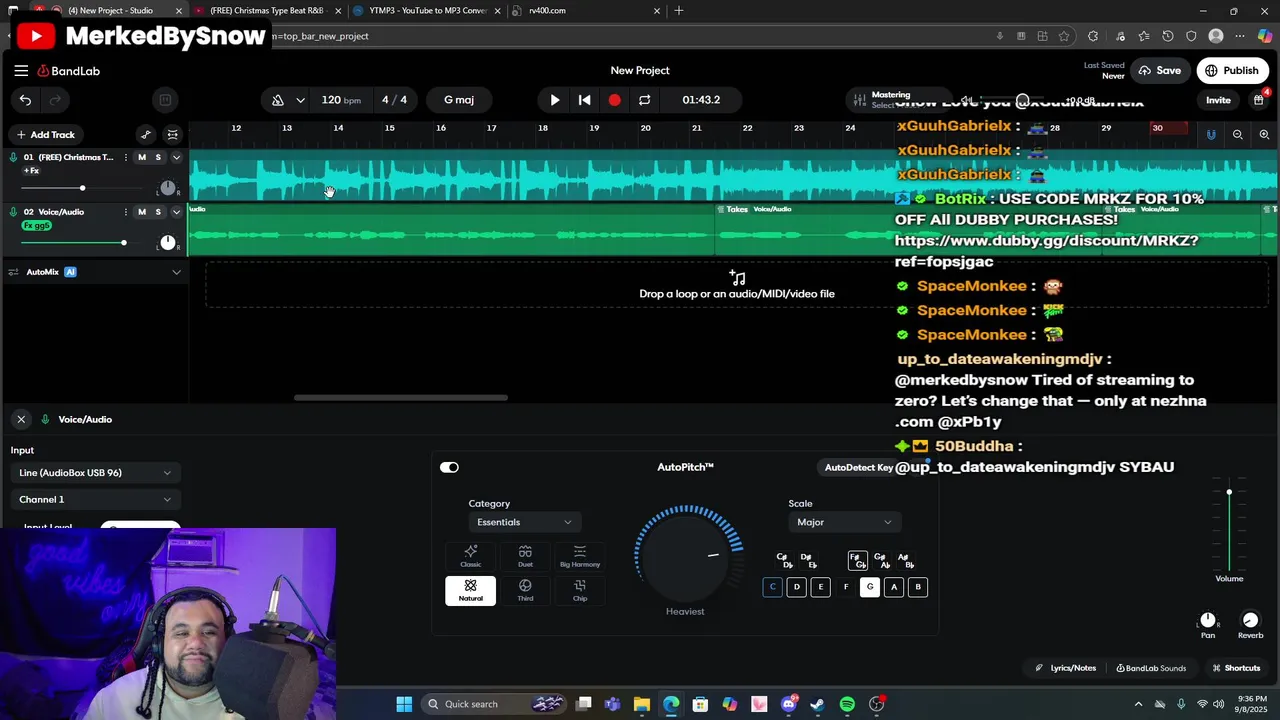1280x720 pixels.
Task: Mute the Voice/Audio track
Action: coord(142,212)
